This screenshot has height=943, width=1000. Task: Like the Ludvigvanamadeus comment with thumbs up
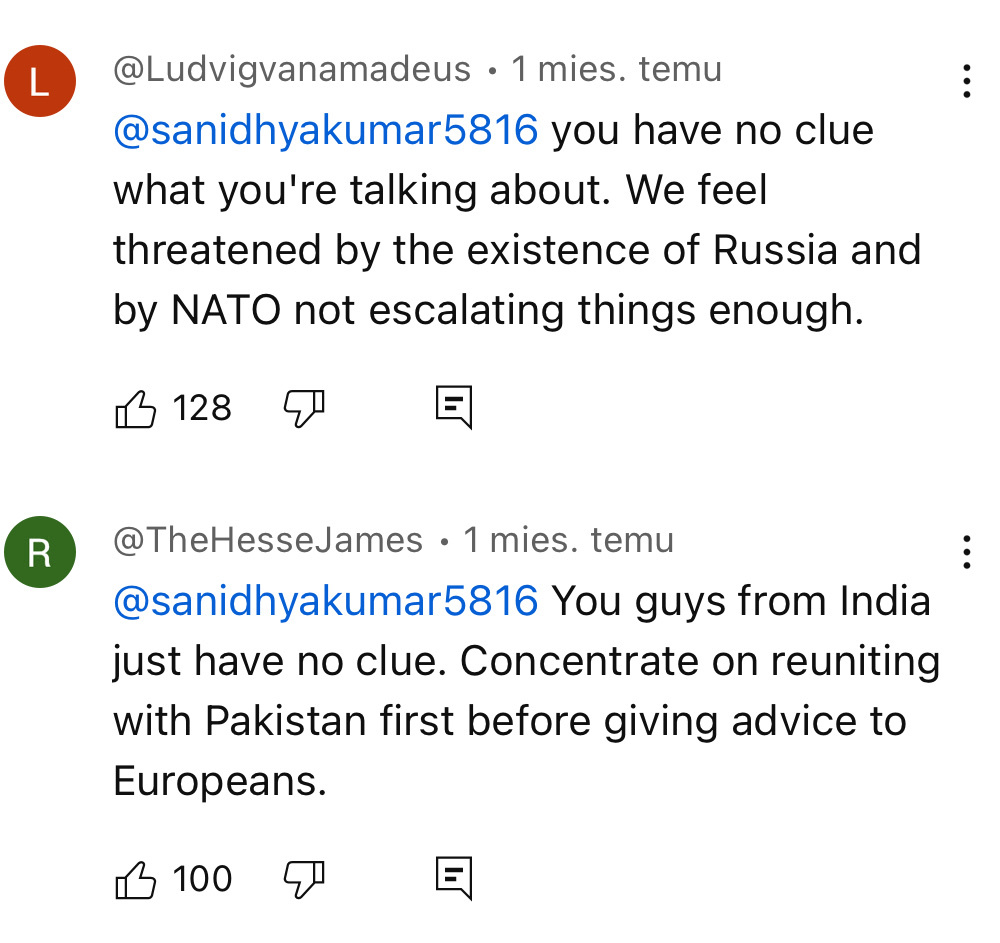click(x=136, y=408)
